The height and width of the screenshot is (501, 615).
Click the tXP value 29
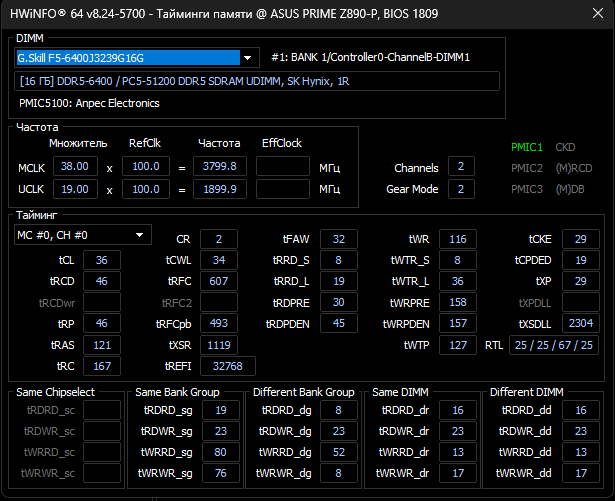(581, 281)
